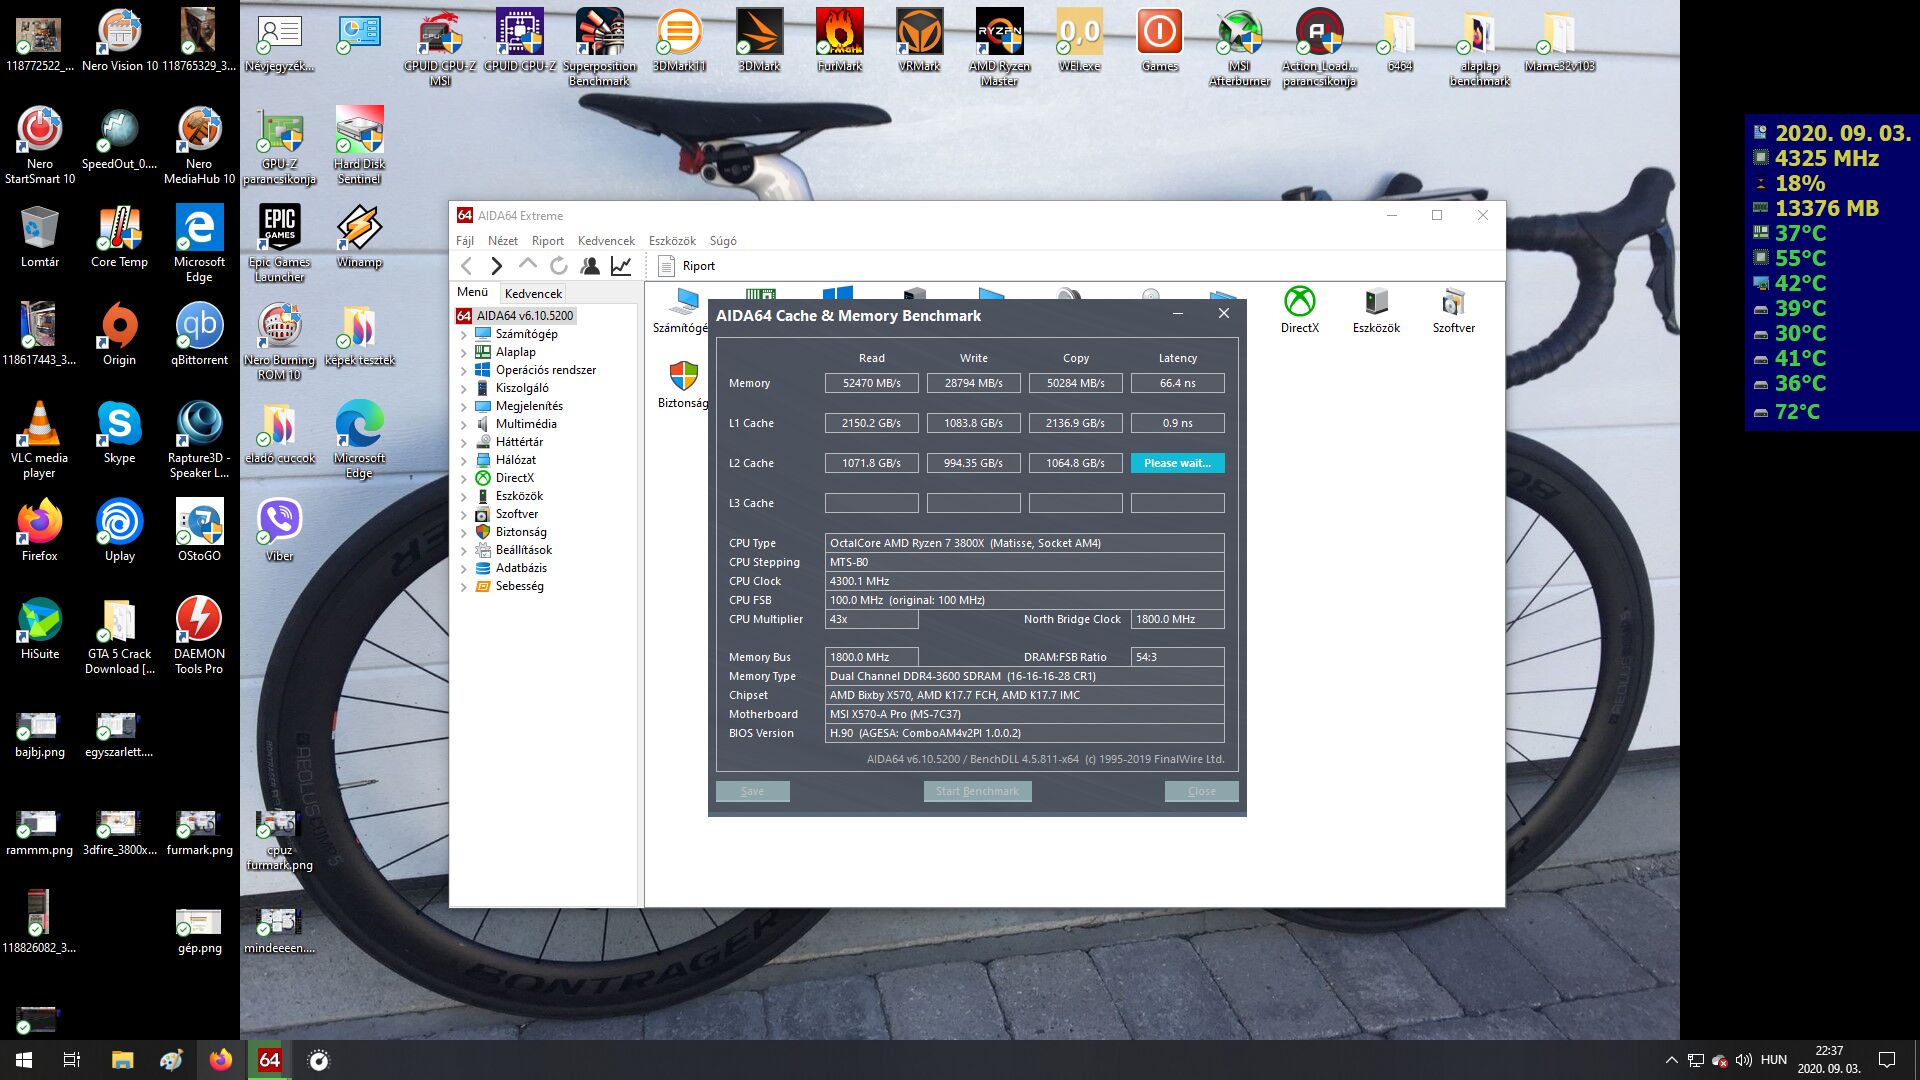This screenshot has width=1920, height=1080.
Task: Switch to the Menü sidebar tab
Action: (473, 292)
